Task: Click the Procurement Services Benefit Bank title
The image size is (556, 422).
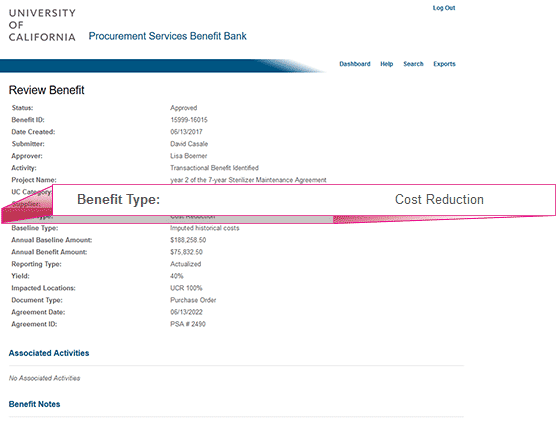Action: 167,36
